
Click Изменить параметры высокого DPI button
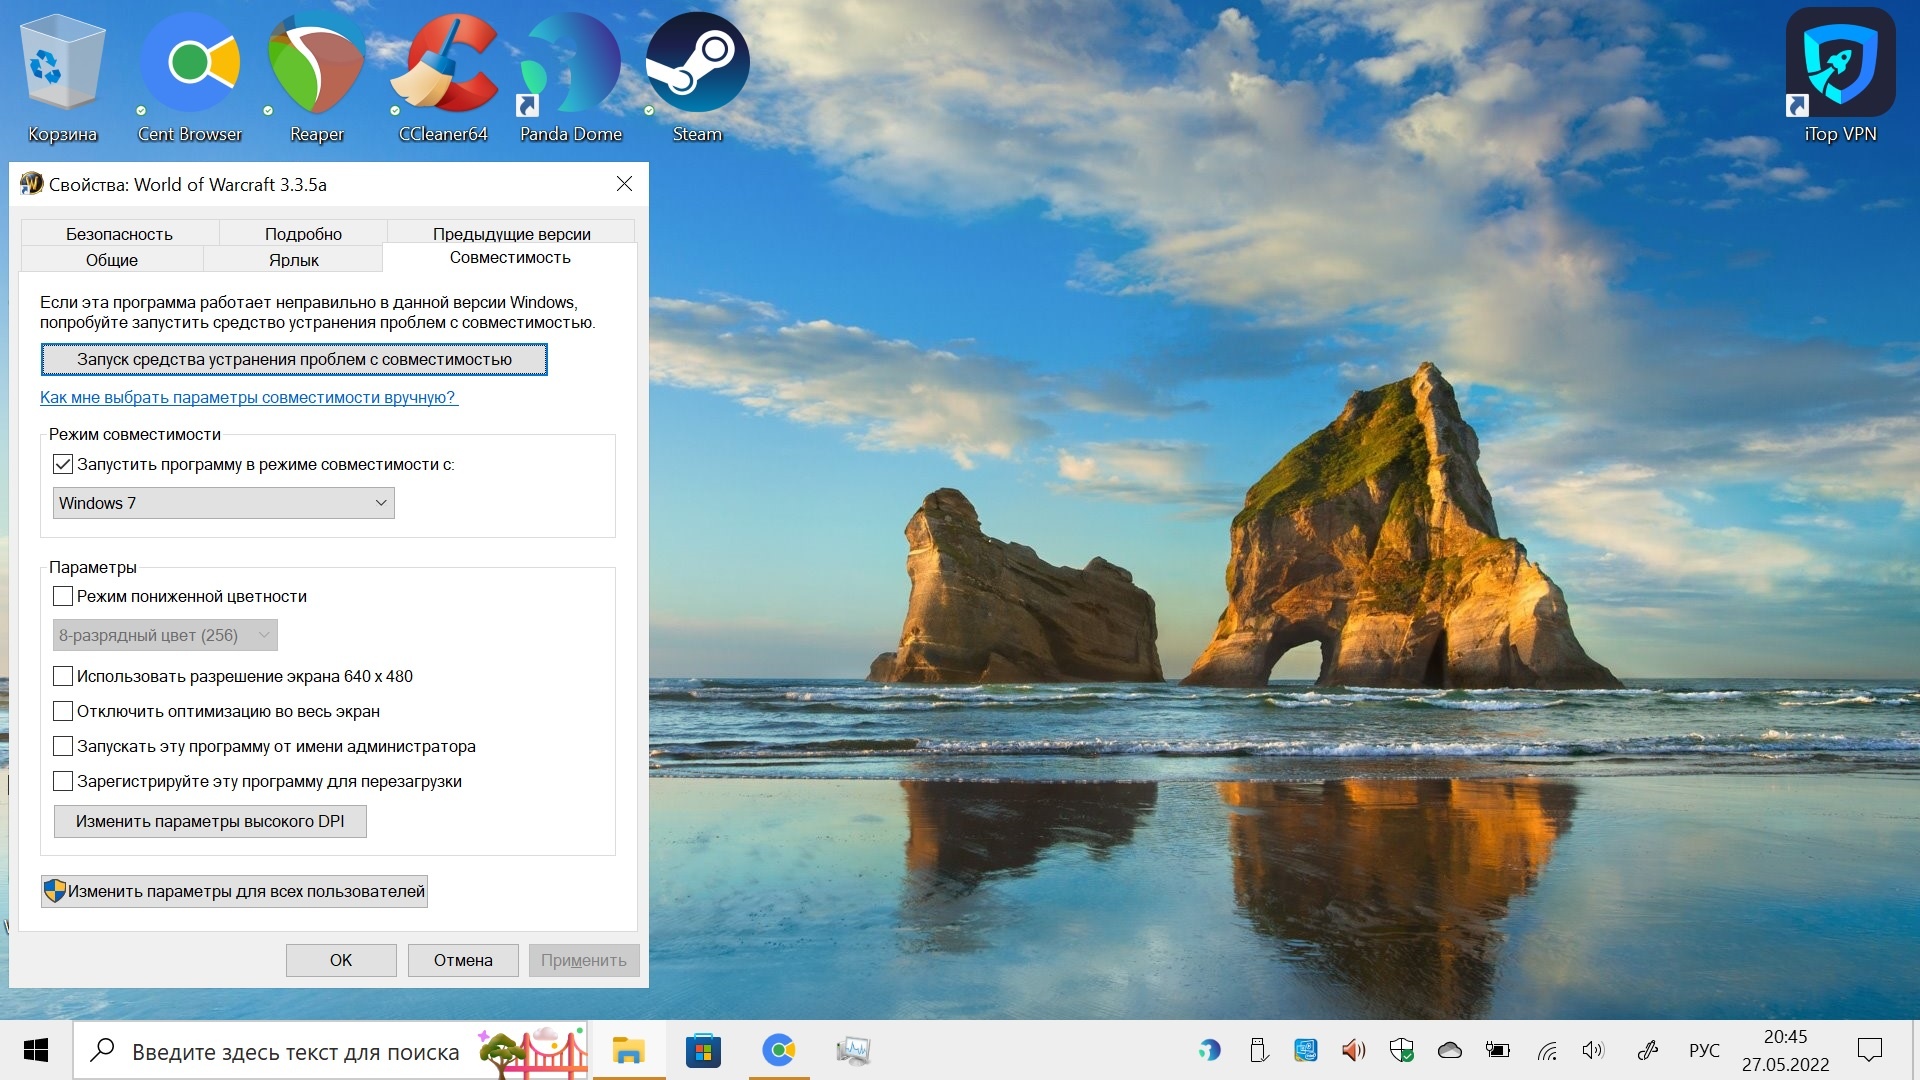pos(210,821)
